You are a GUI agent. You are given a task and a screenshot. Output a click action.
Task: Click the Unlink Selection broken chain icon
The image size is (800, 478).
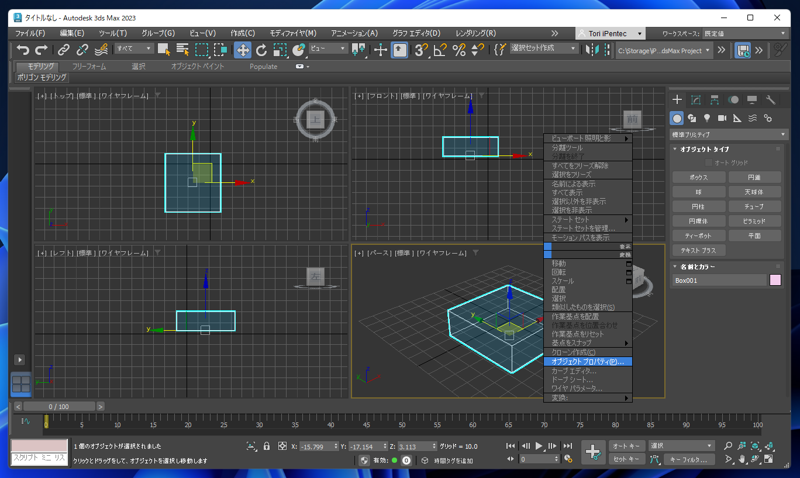[82, 49]
